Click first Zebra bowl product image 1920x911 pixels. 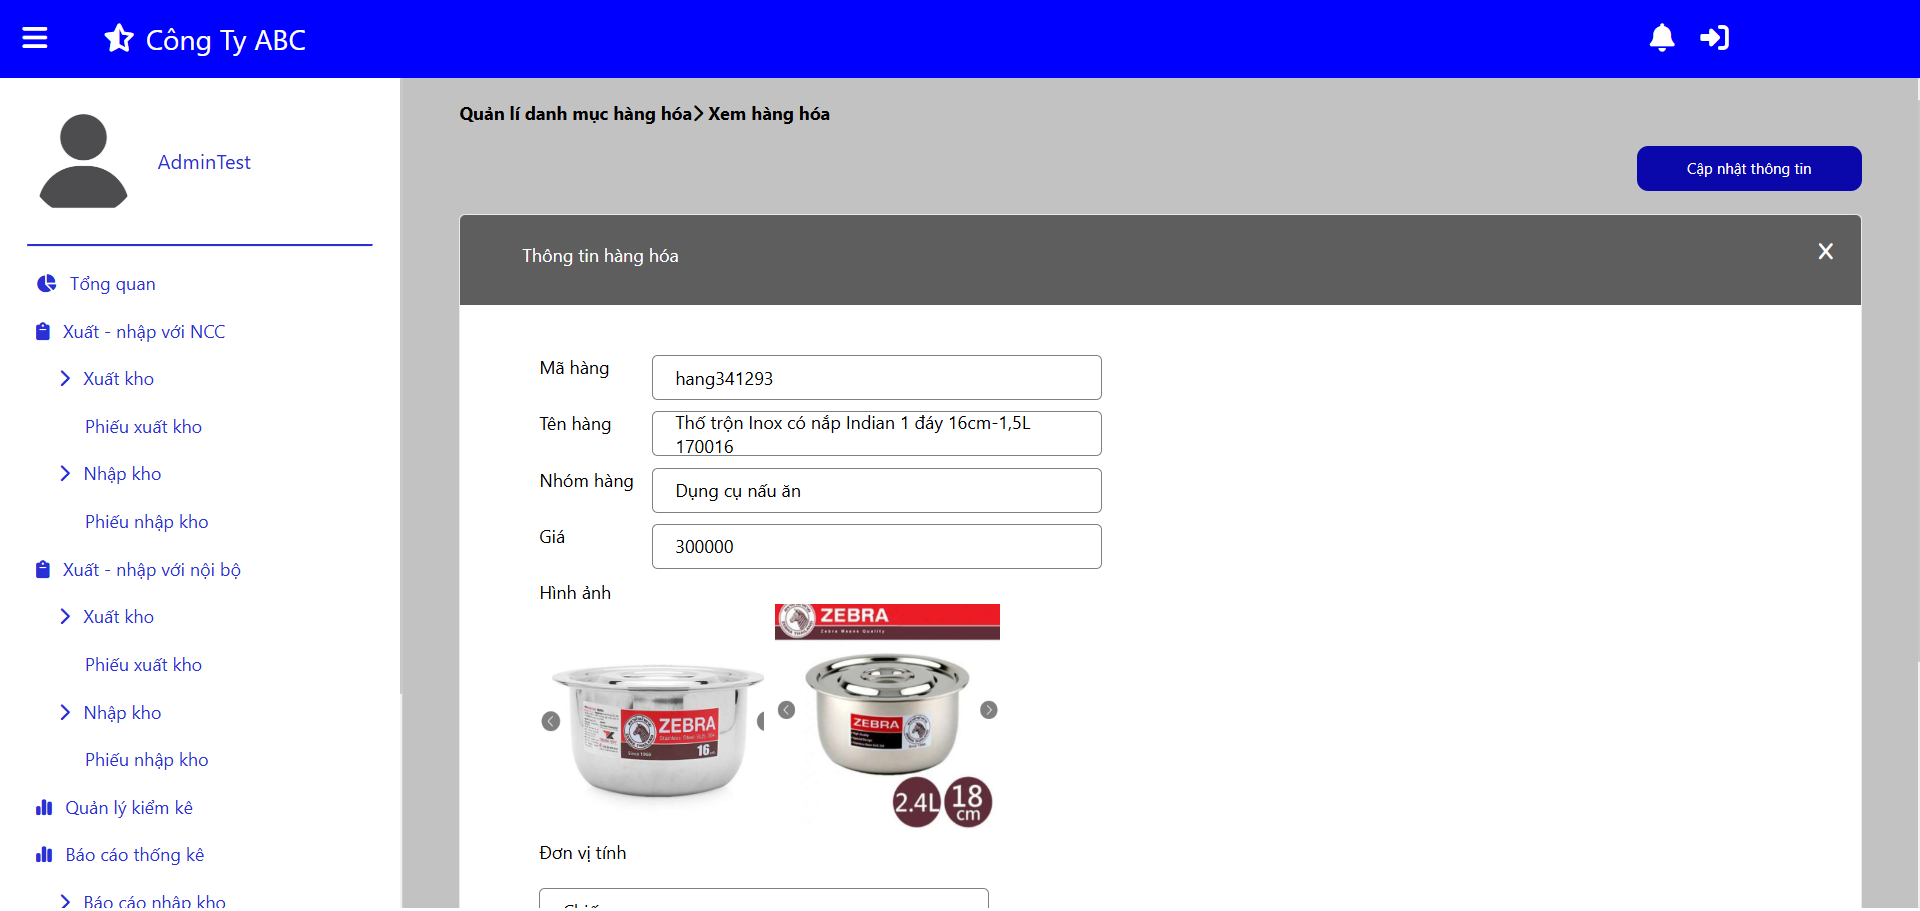point(657,730)
